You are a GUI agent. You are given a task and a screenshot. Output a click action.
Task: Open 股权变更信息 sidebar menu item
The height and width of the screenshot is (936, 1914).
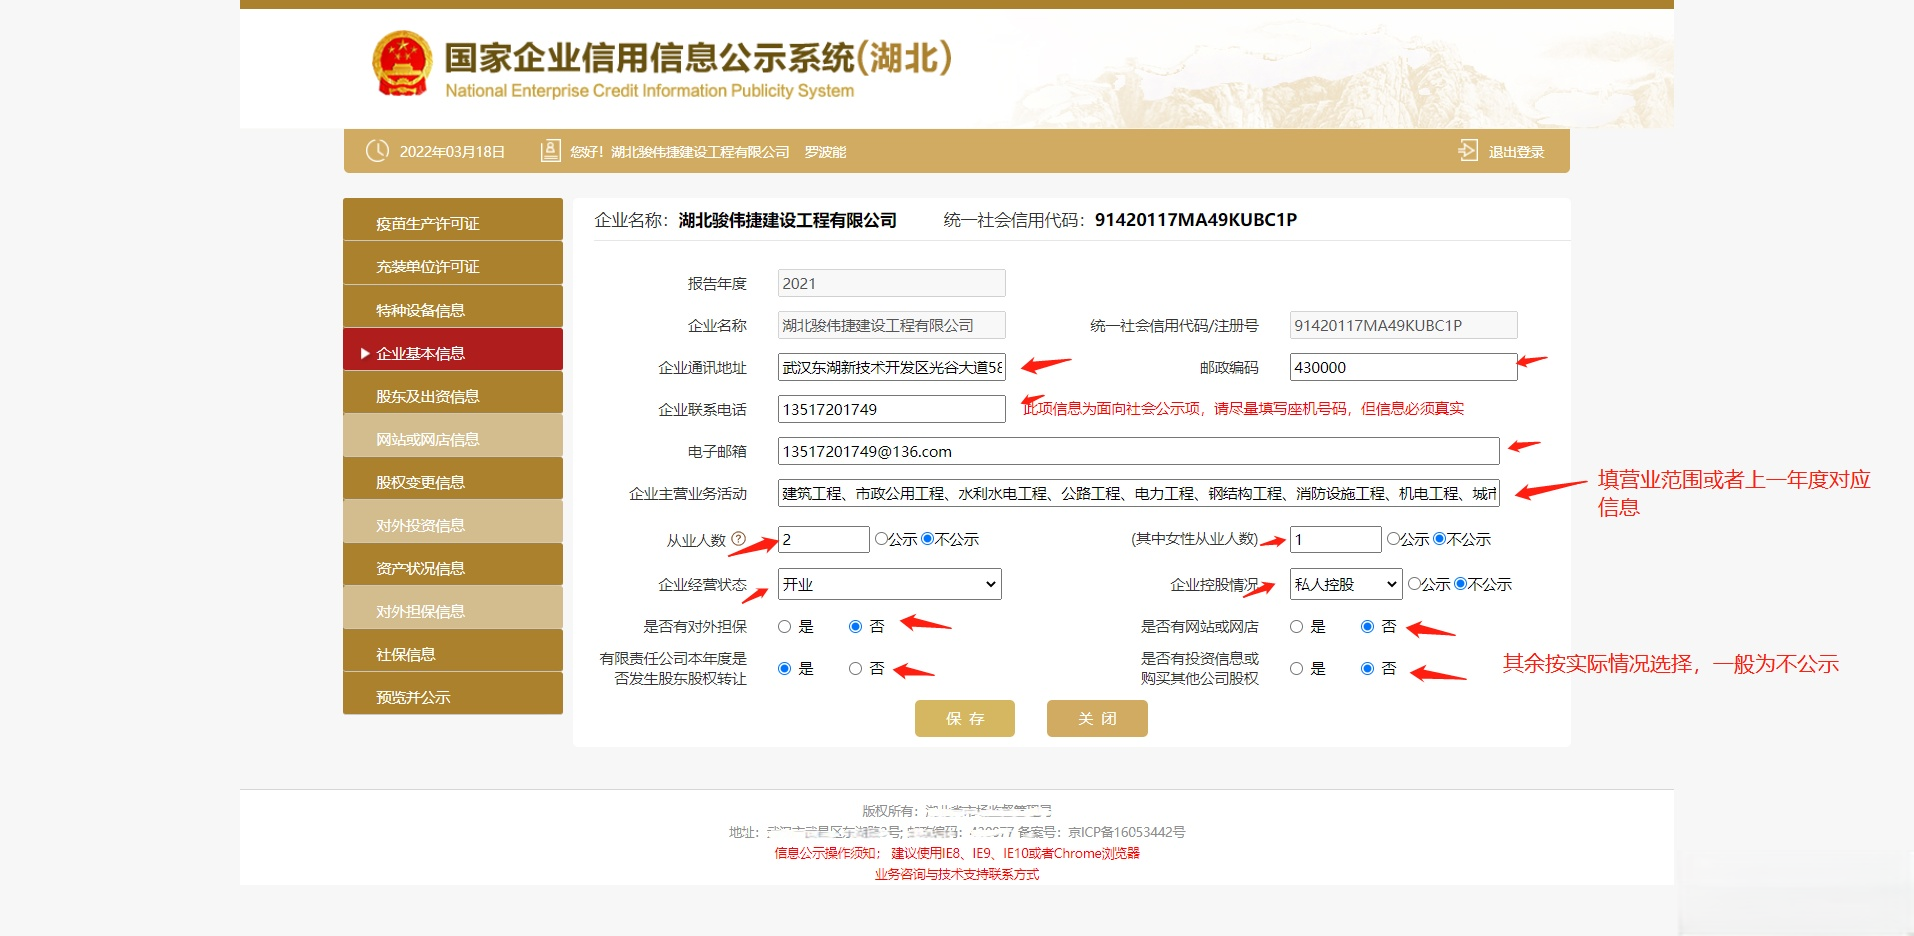[x=453, y=479]
